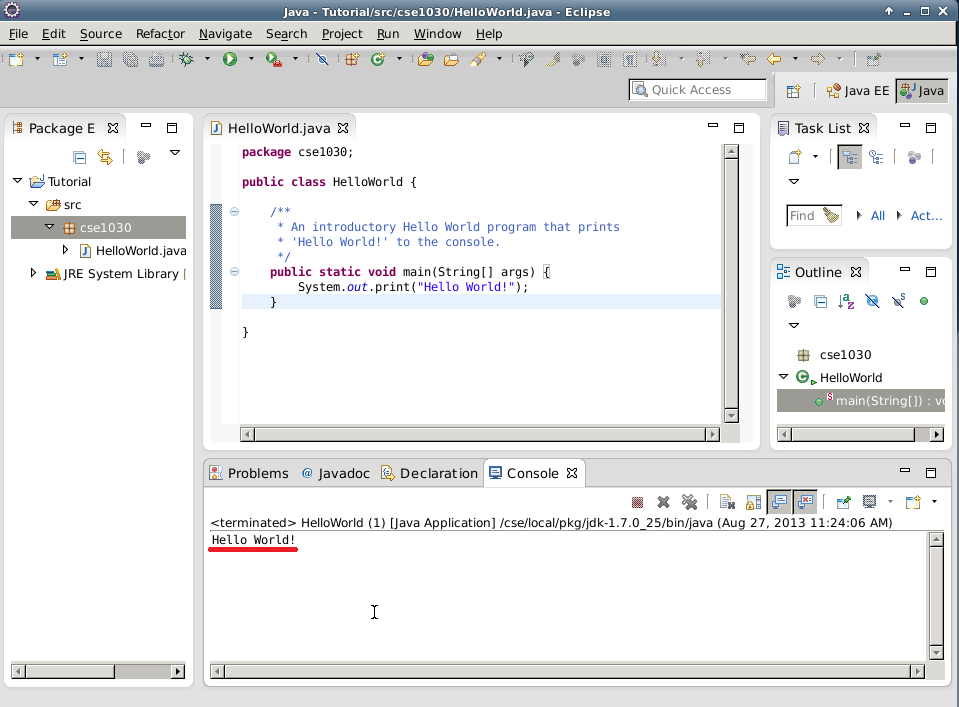Switch to the Problems tab
This screenshot has height=707, width=959.
point(249,473)
